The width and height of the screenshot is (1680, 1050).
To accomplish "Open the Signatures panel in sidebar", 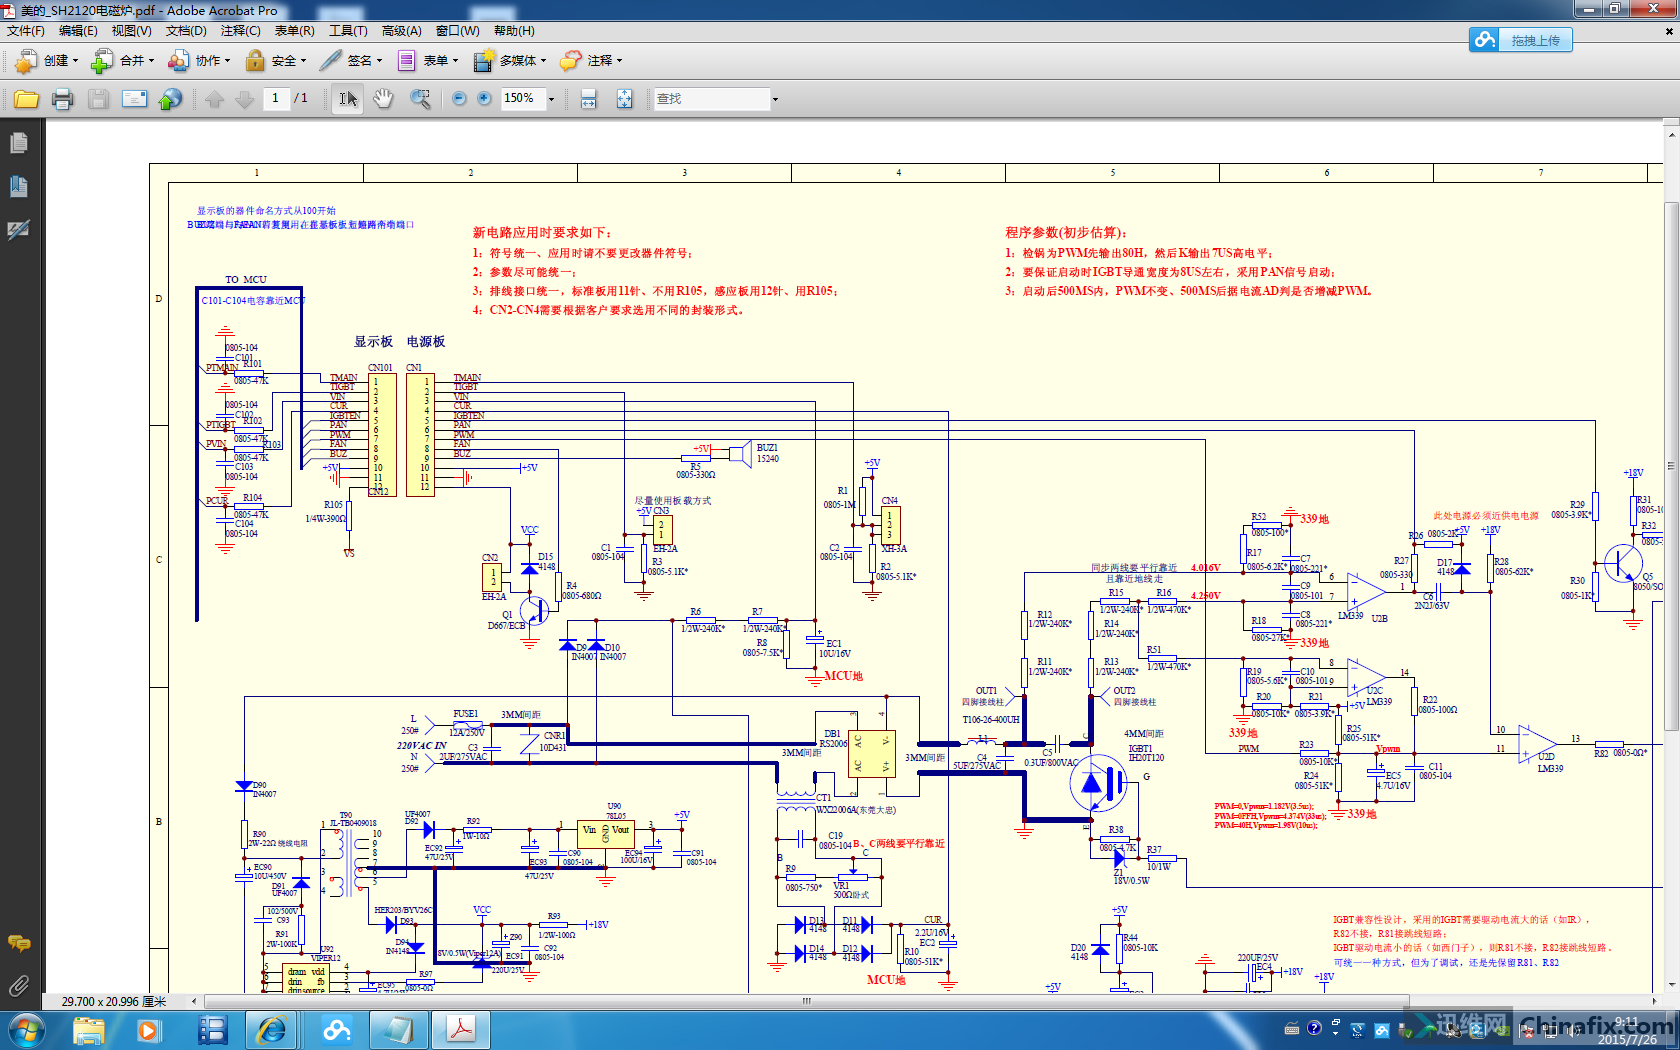I will coord(19,229).
